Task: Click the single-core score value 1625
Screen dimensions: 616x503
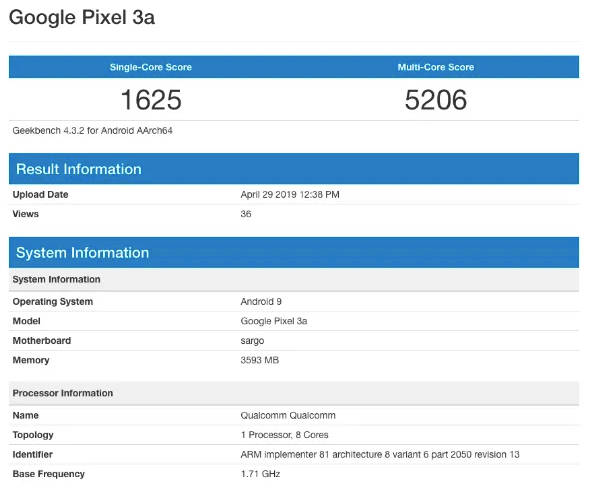Action: (x=150, y=99)
